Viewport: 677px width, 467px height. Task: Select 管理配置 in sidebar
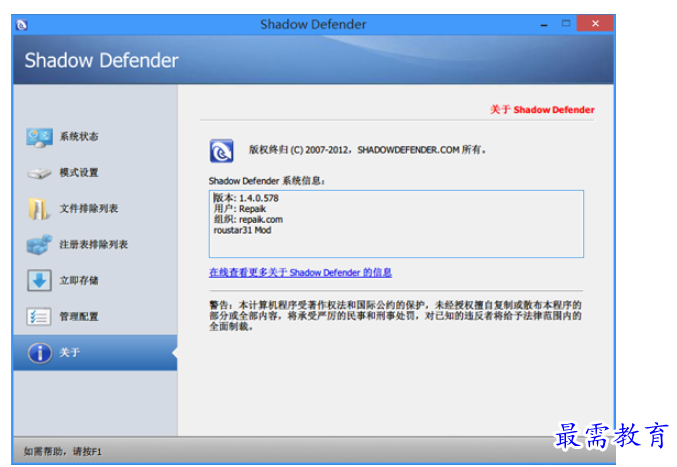[95, 316]
